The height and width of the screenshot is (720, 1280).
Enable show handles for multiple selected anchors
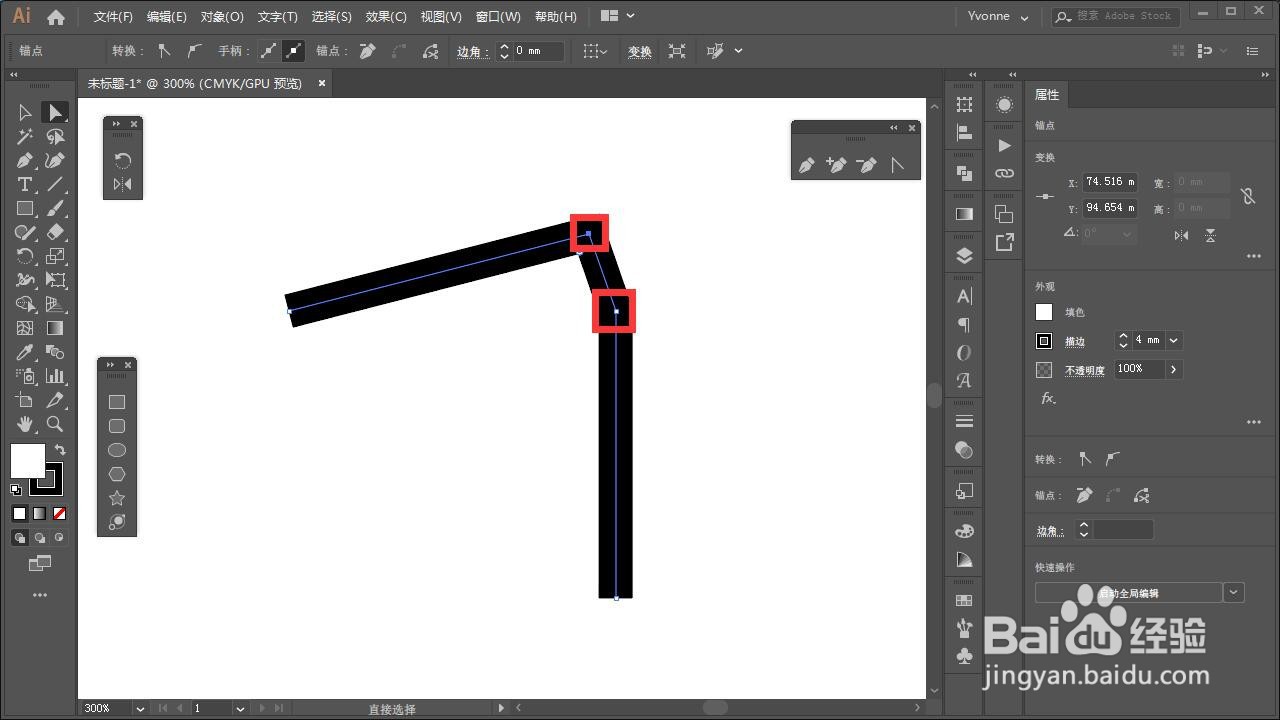pos(268,51)
